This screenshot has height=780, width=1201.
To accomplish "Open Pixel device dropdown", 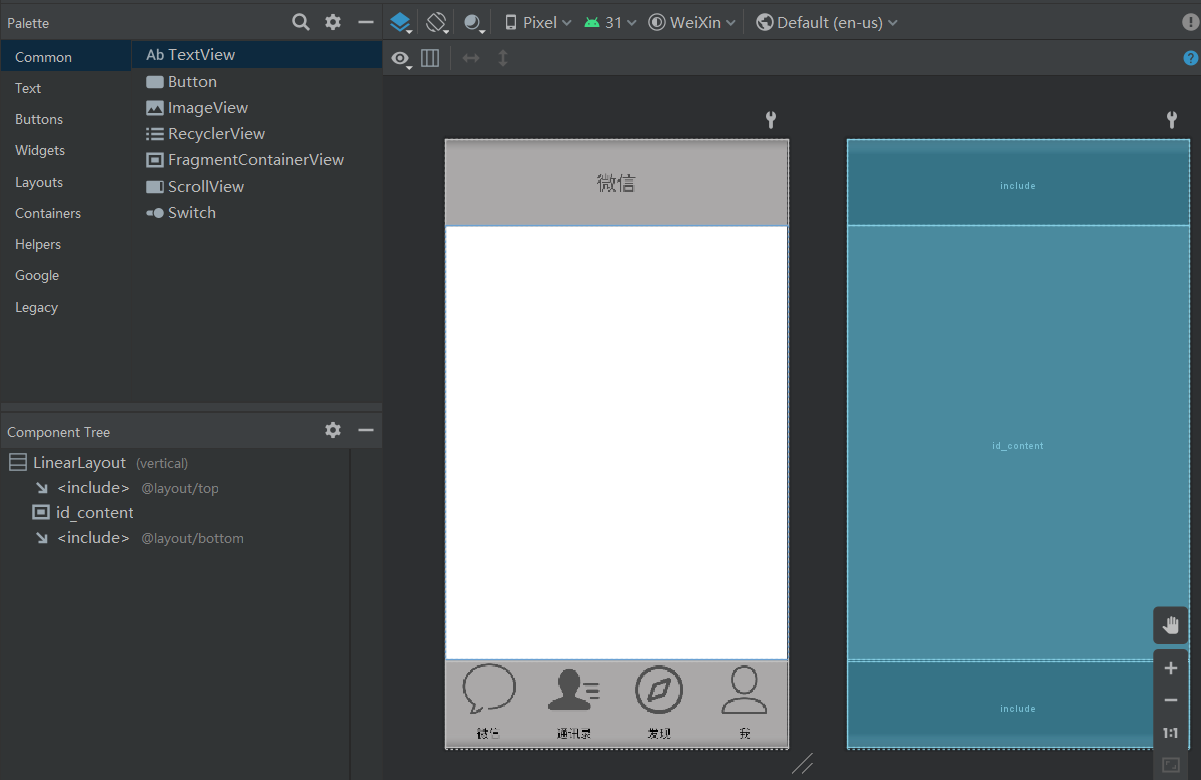I will tap(538, 22).
